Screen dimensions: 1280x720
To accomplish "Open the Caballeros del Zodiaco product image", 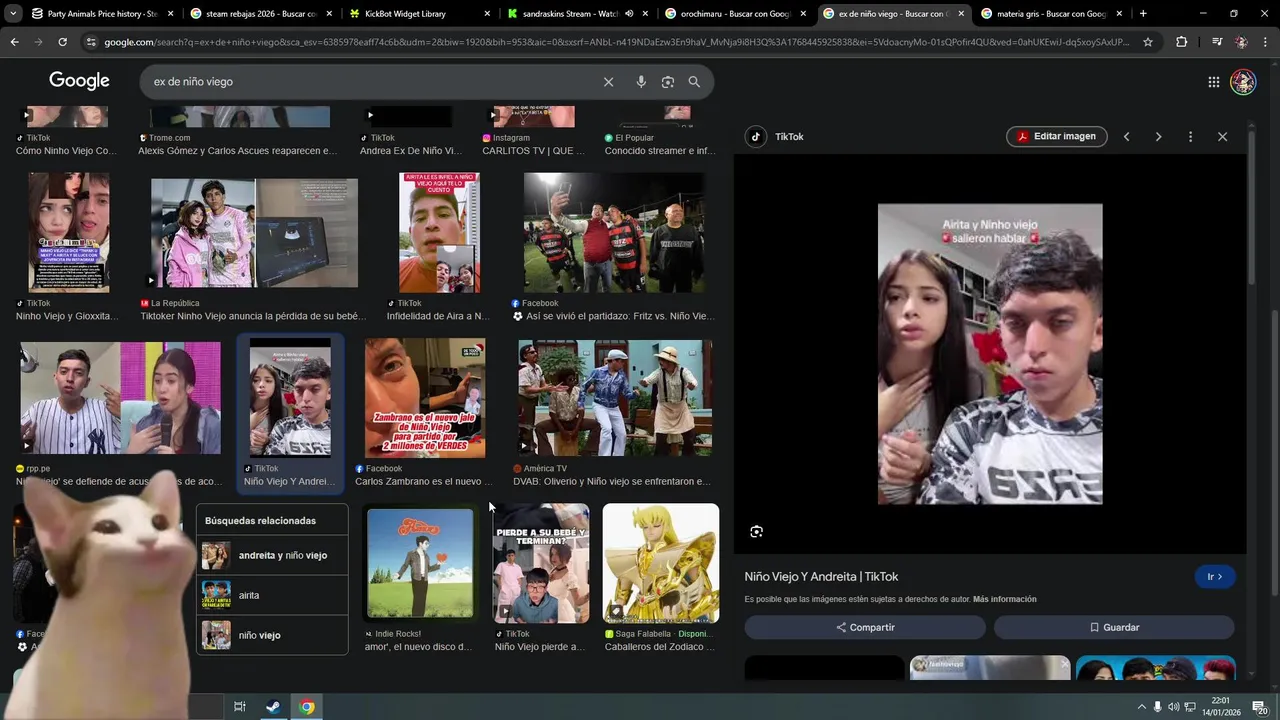I will 661,563.
